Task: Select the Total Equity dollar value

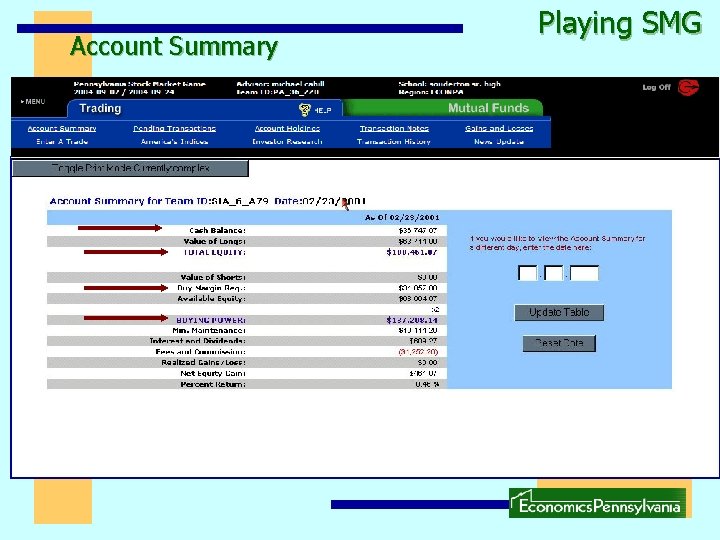Action: point(412,253)
